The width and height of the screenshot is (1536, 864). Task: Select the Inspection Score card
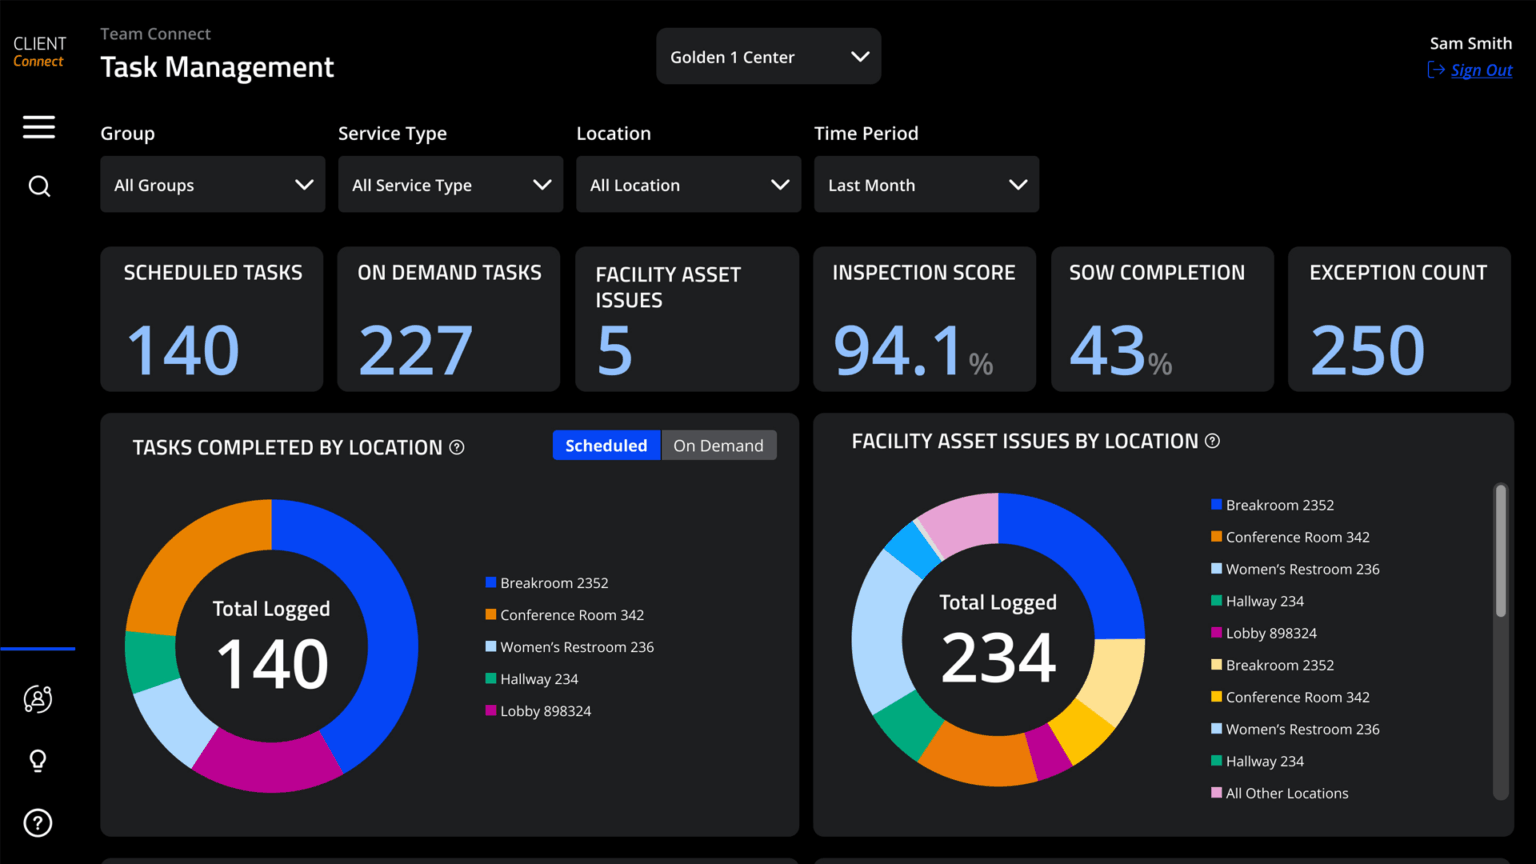pos(924,319)
